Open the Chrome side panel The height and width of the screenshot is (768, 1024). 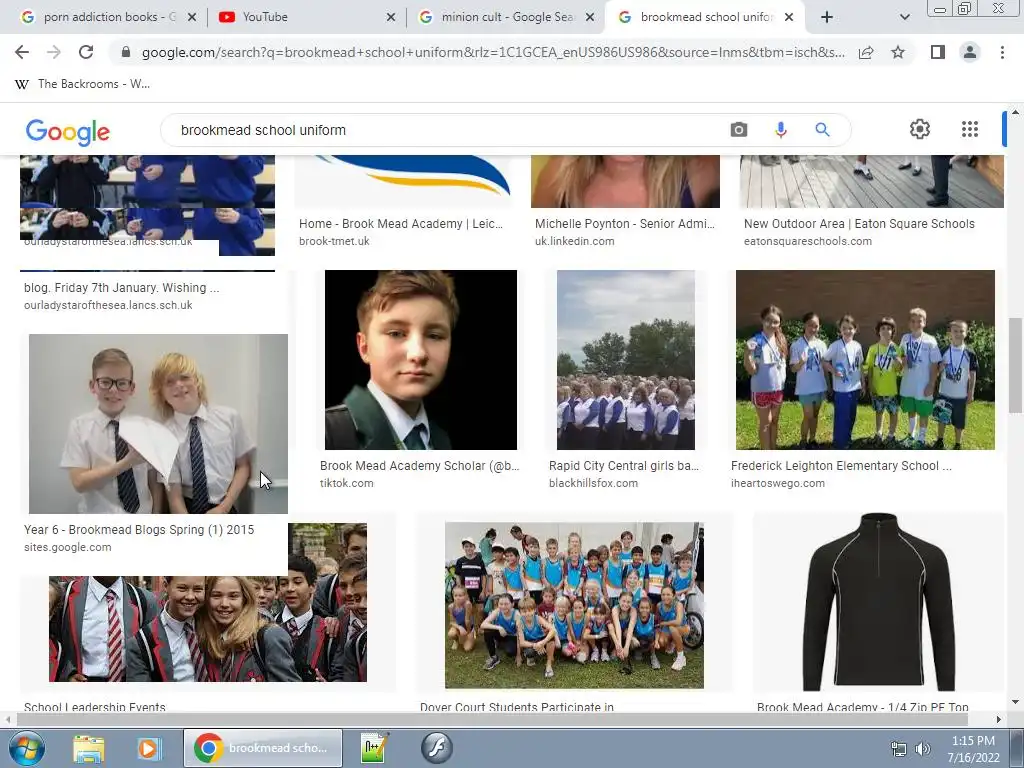point(938,52)
